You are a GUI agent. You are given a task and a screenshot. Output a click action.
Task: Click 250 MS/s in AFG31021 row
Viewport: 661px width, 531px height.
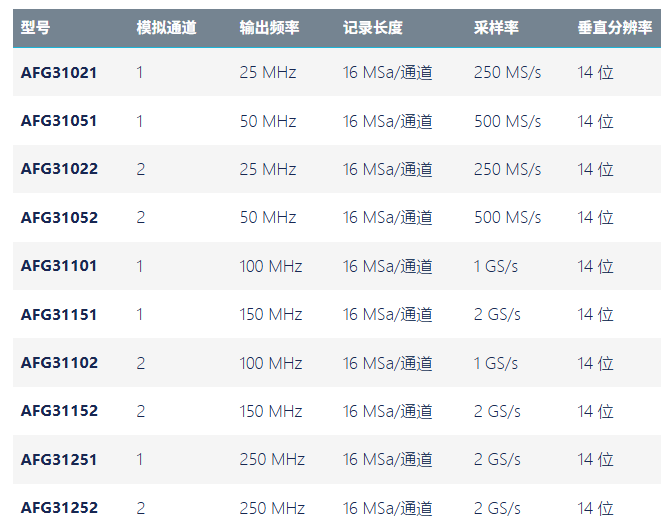(508, 72)
